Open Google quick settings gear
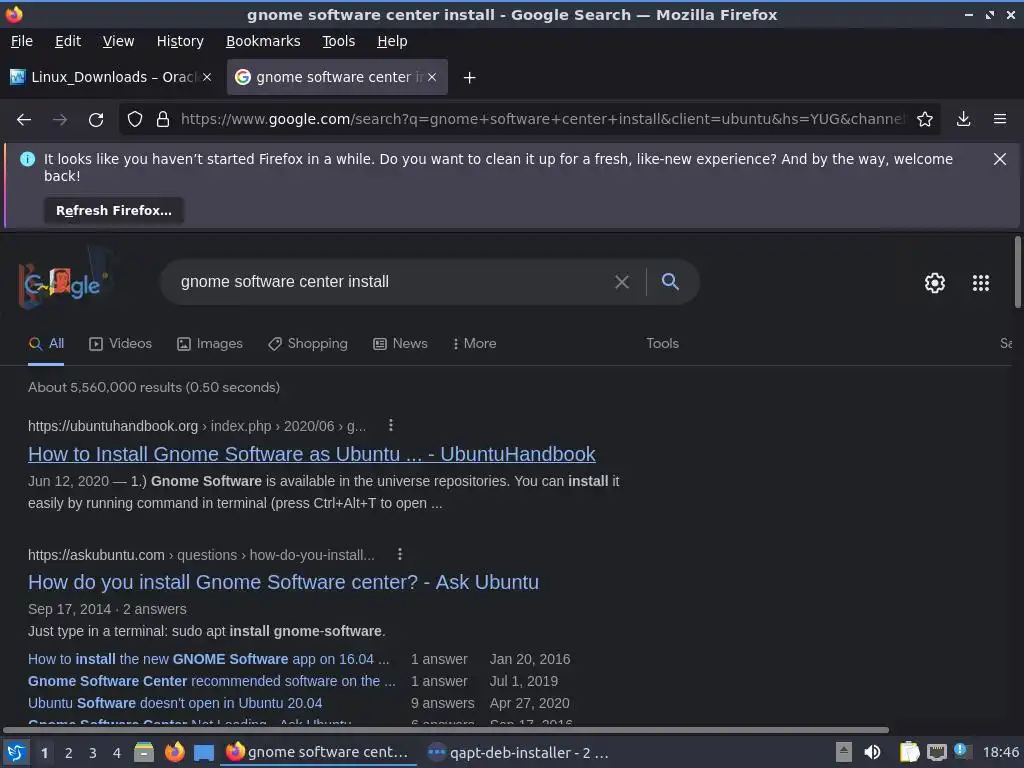1024x768 pixels. [x=935, y=283]
